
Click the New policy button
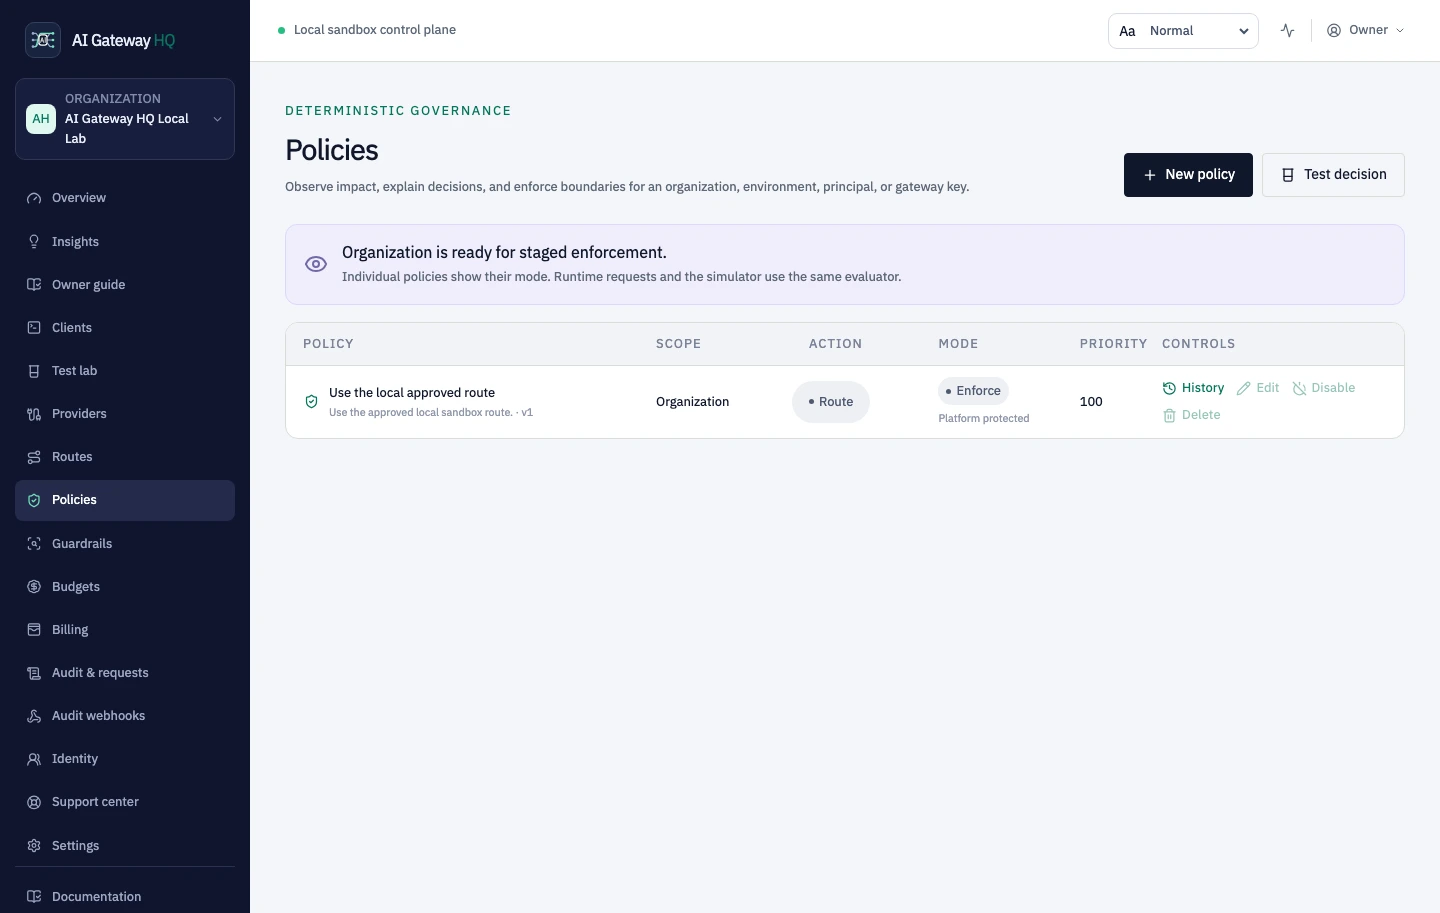pyautogui.click(x=1188, y=175)
